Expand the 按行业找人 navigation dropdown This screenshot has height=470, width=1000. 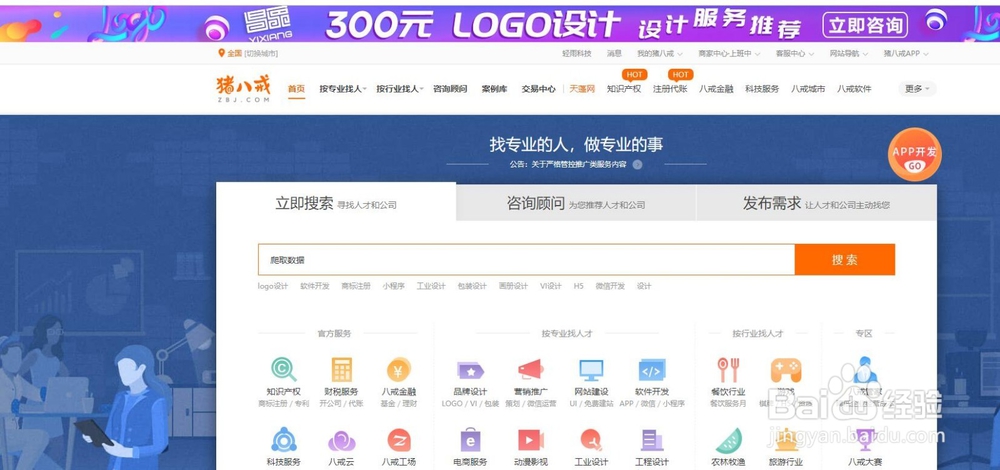click(400, 89)
